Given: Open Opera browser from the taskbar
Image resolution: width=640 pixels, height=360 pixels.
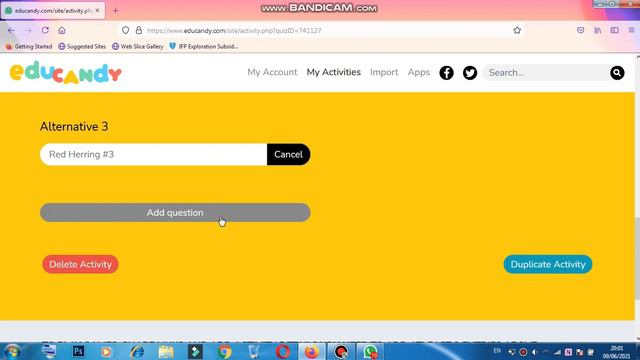Looking at the screenshot, I should tap(283, 351).
